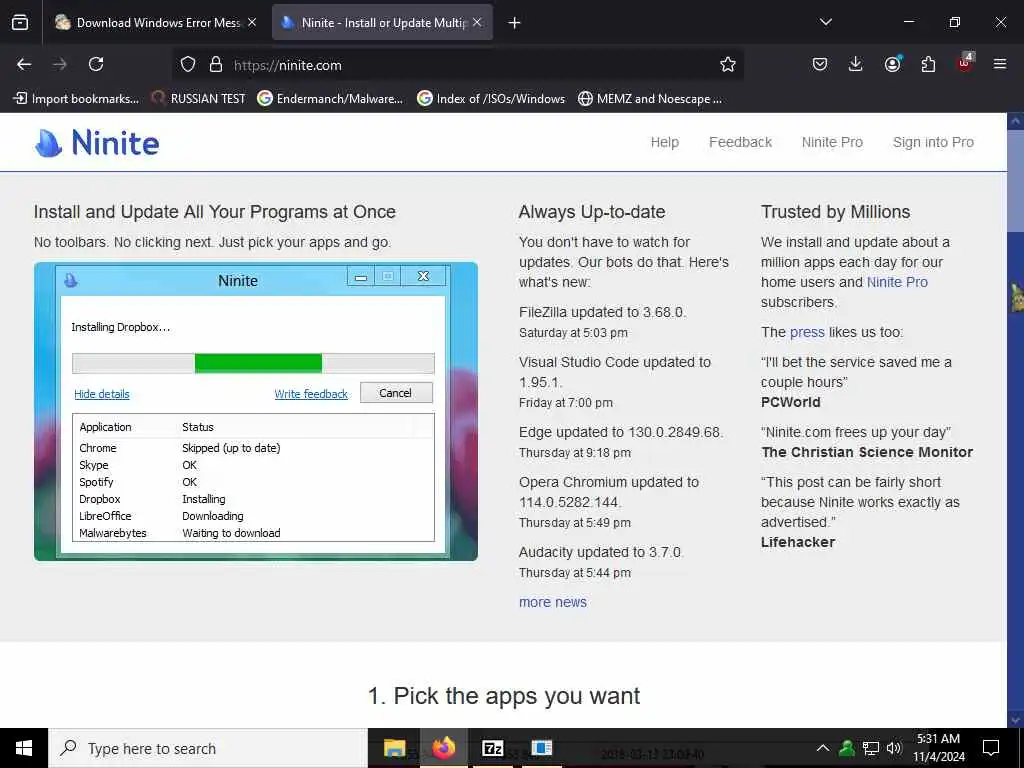The width and height of the screenshot is (1024, 768).
Task: Open Pocket save icon in toolbar
Action: 820,64
